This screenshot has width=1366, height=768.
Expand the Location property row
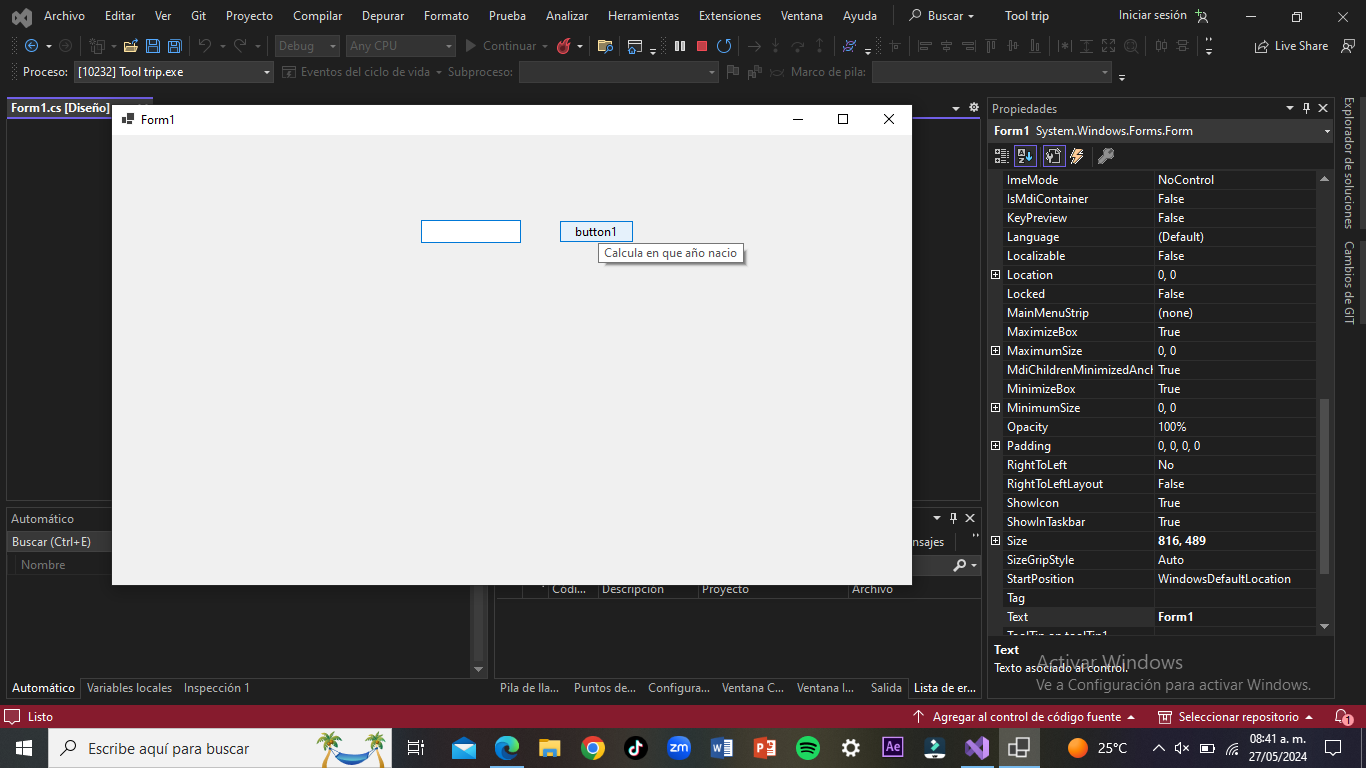995,275
